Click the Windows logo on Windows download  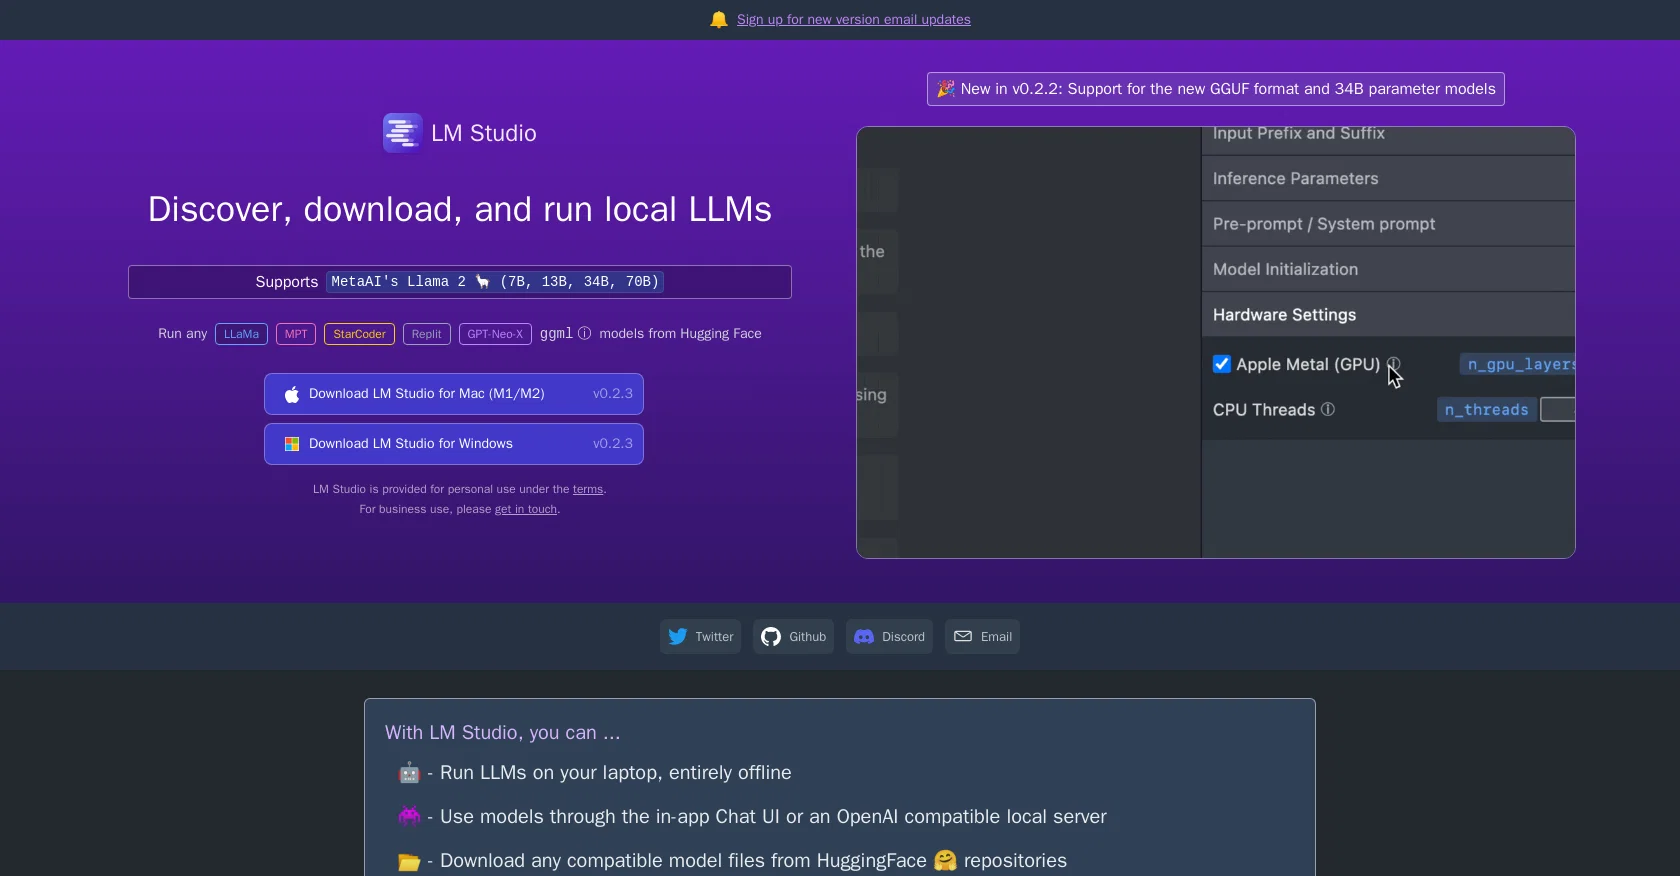point(292,444)
